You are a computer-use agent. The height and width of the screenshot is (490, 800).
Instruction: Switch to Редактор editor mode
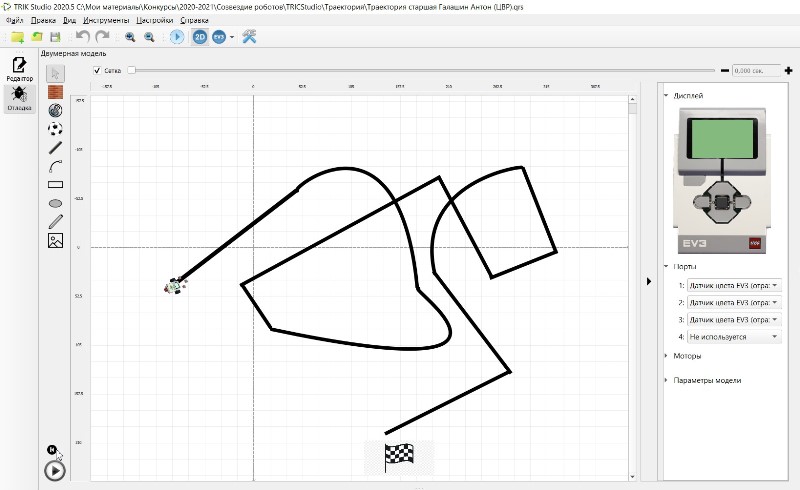click(19, 69)
